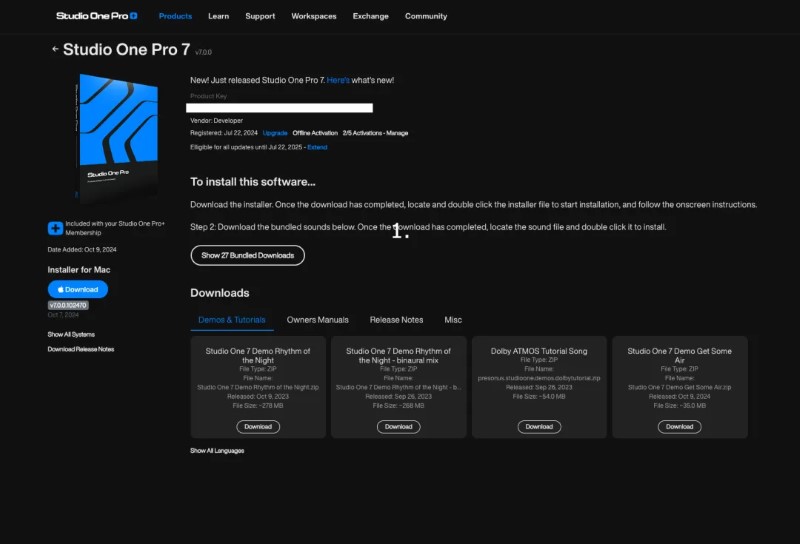Download Demo Get Some Air
The height and width of the screenshot is (544, 800).
[x=679, y=427]
